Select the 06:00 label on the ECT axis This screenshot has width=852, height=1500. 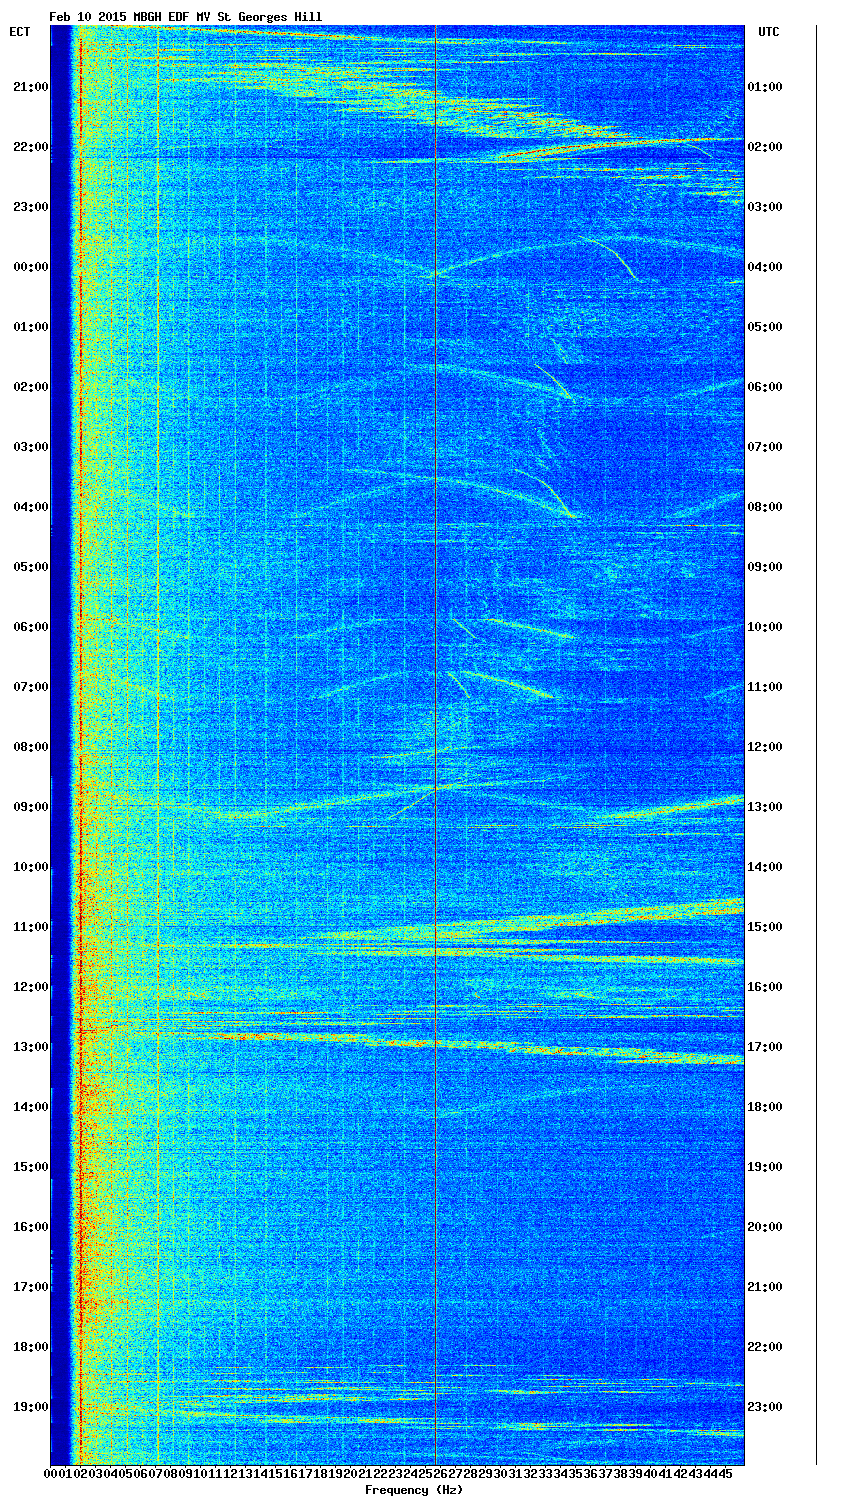[x=31, y=627]
